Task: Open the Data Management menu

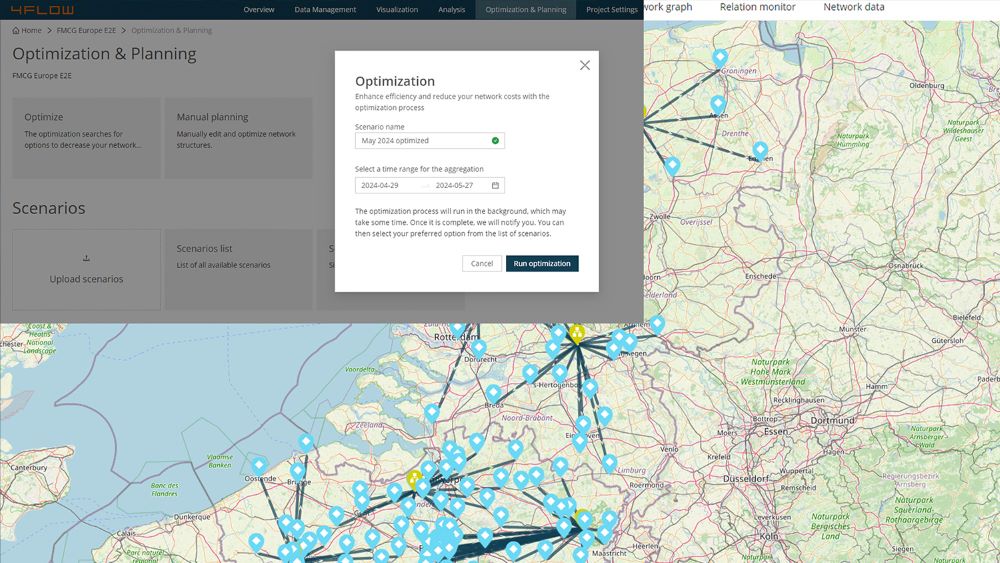Action: click(x=325, y=10)
